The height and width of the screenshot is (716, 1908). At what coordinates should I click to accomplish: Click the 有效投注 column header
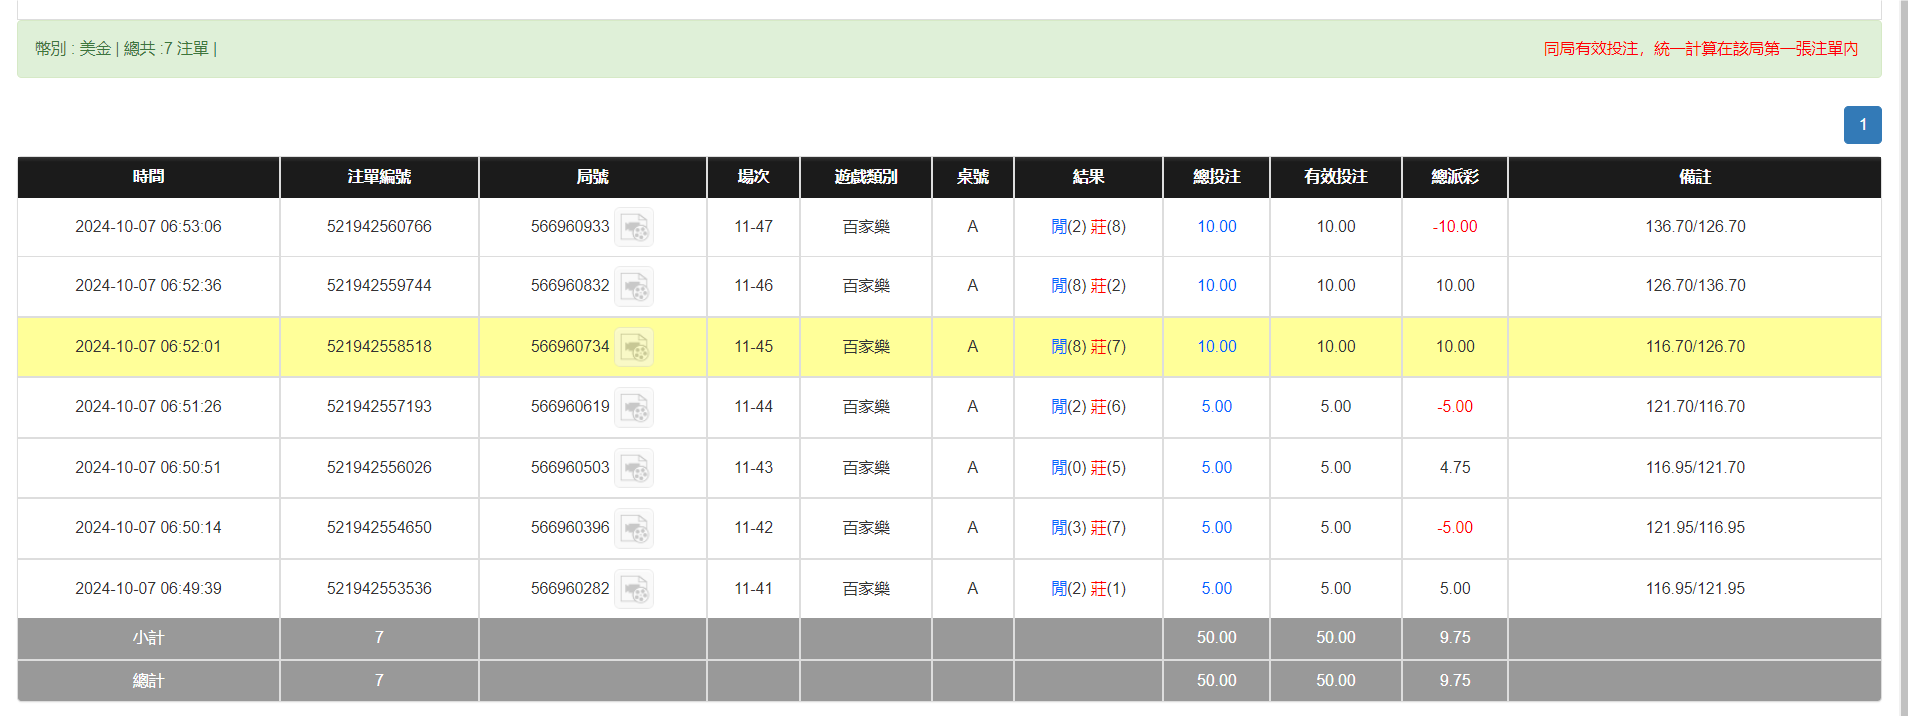[x=1335, y=177]
